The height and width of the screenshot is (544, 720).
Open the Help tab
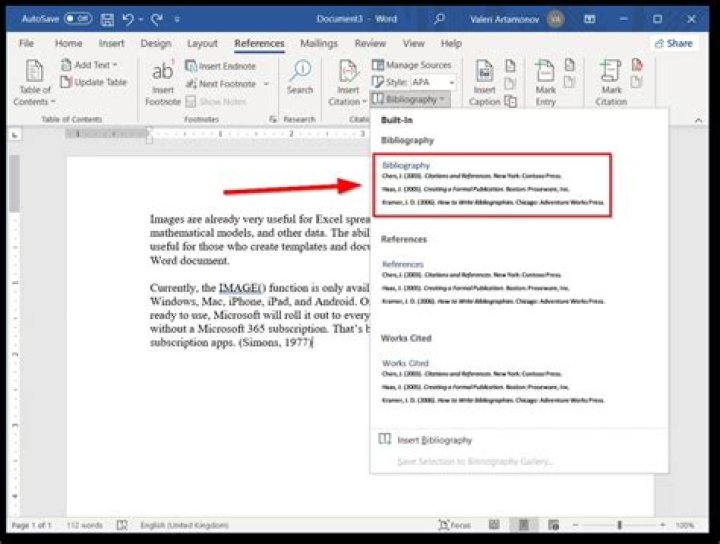coord(451,43)
